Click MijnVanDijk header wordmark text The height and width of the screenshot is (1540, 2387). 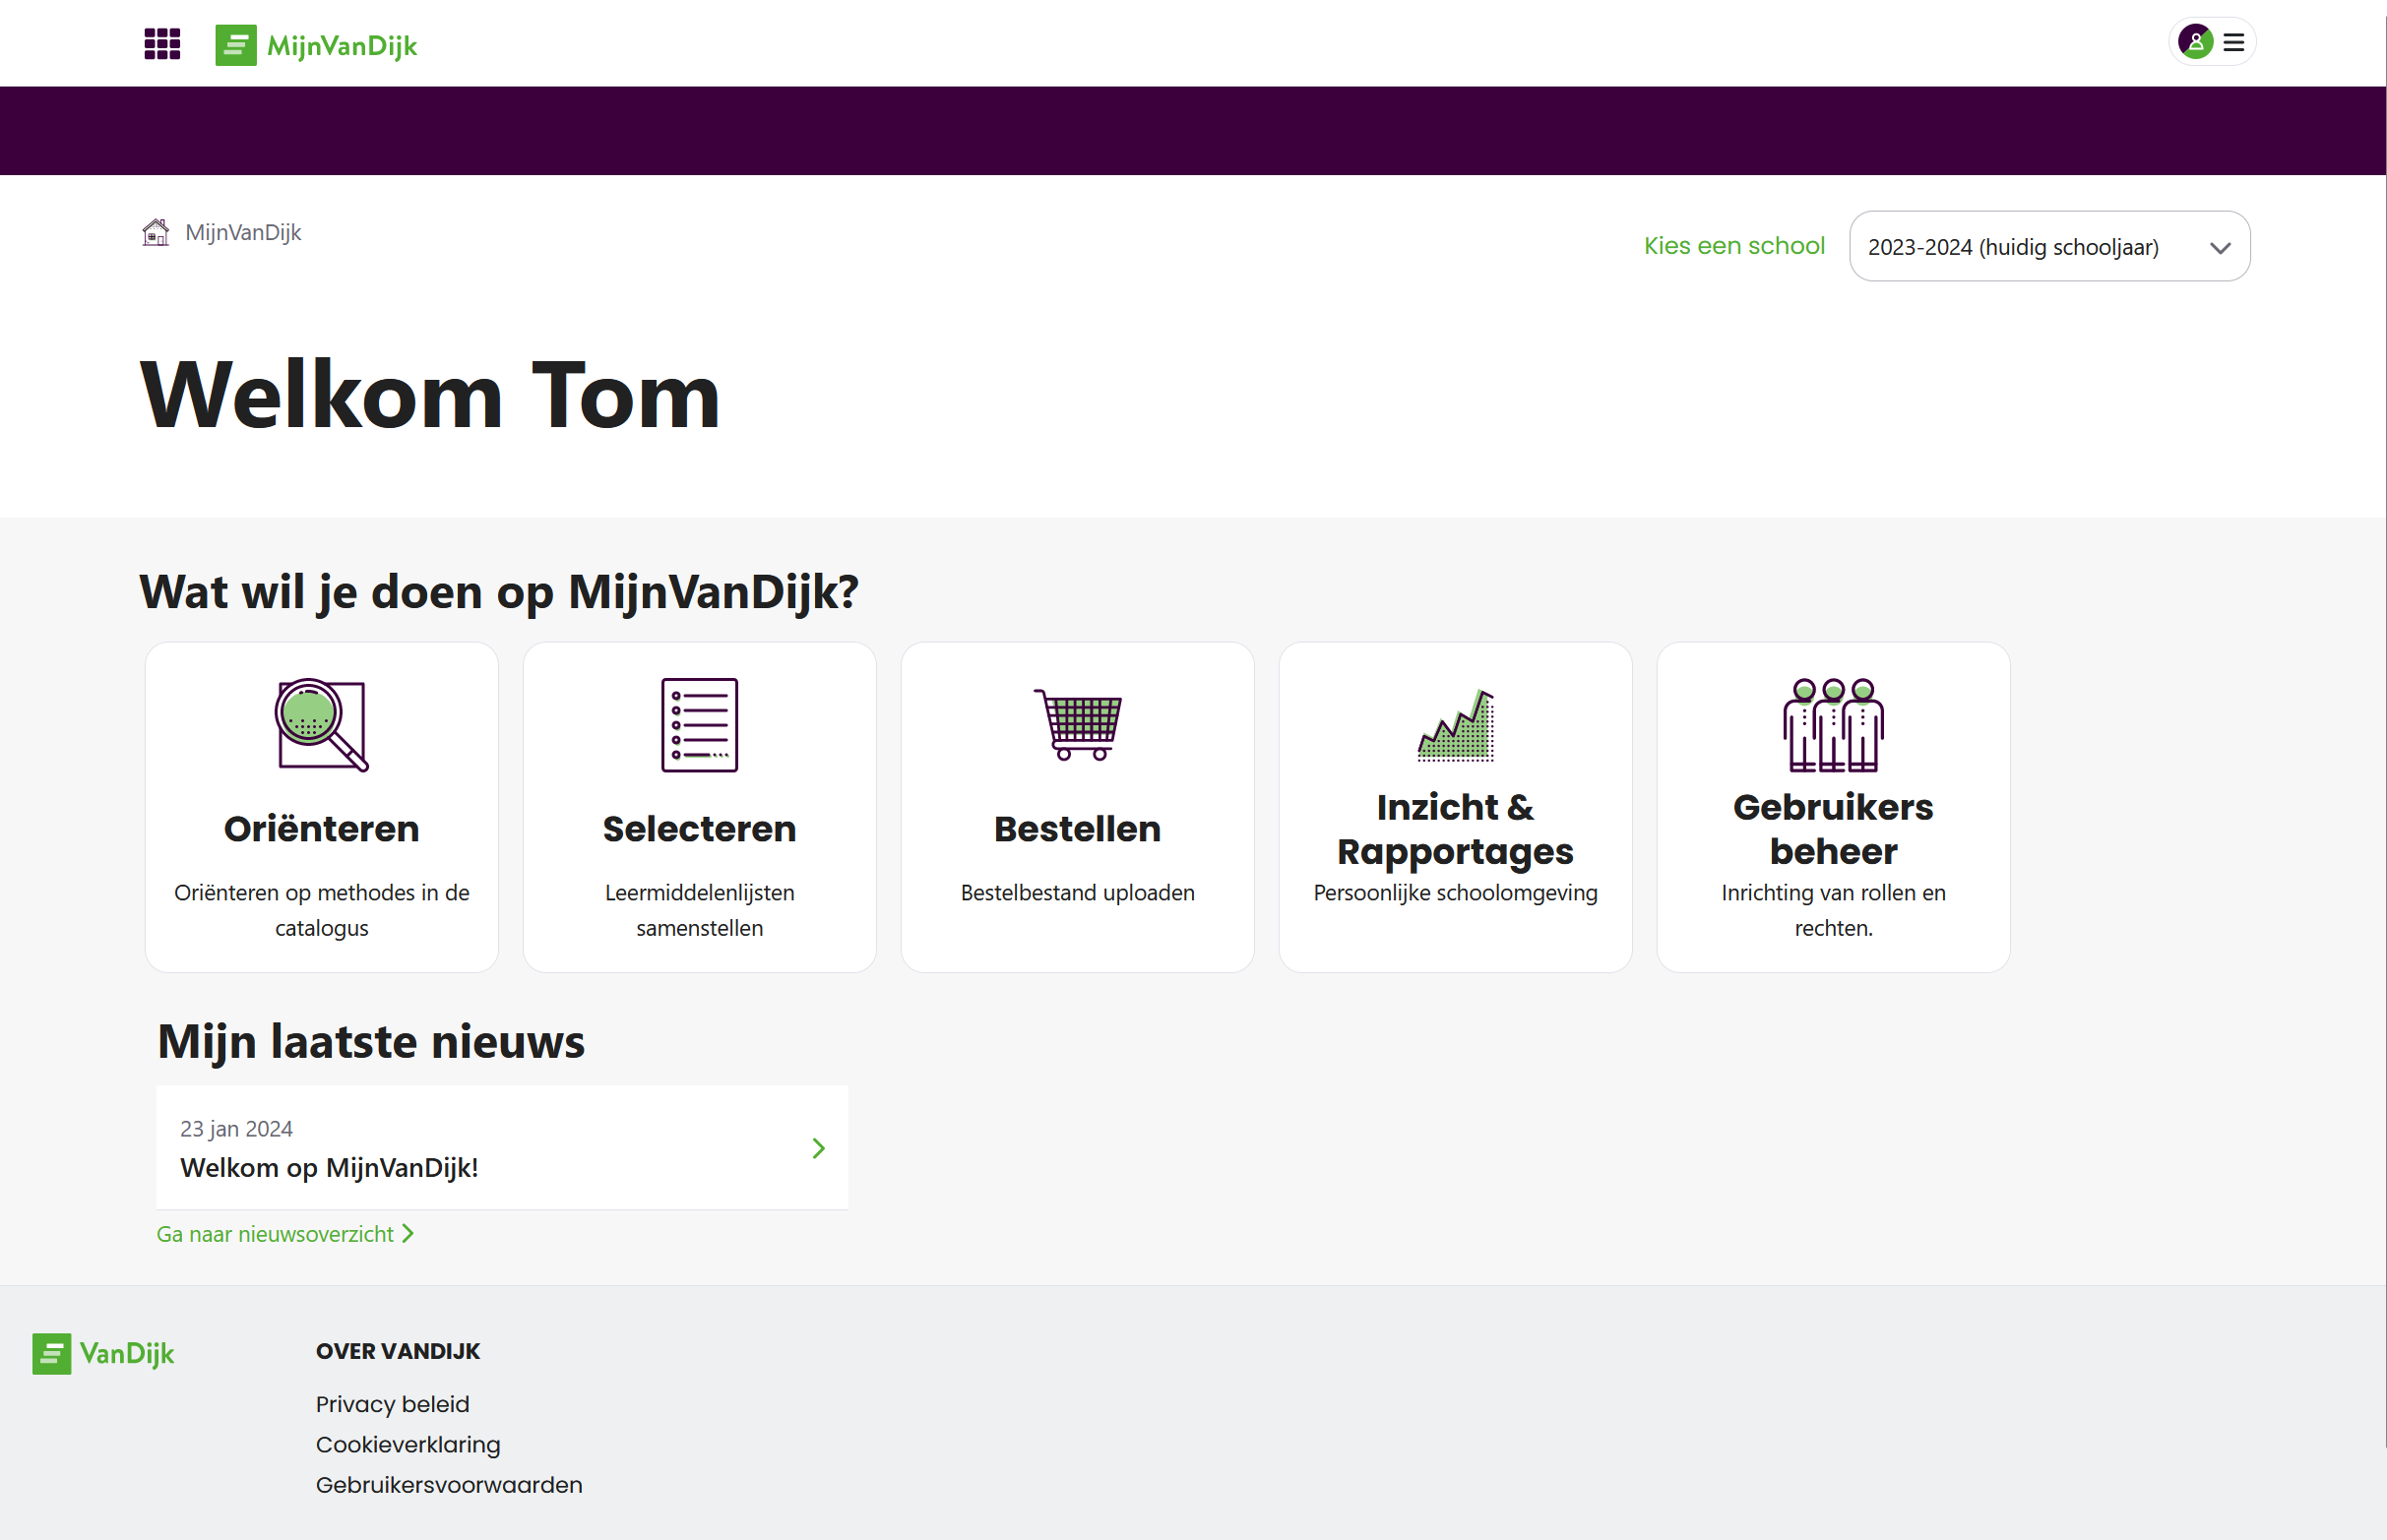click(342, 47)
